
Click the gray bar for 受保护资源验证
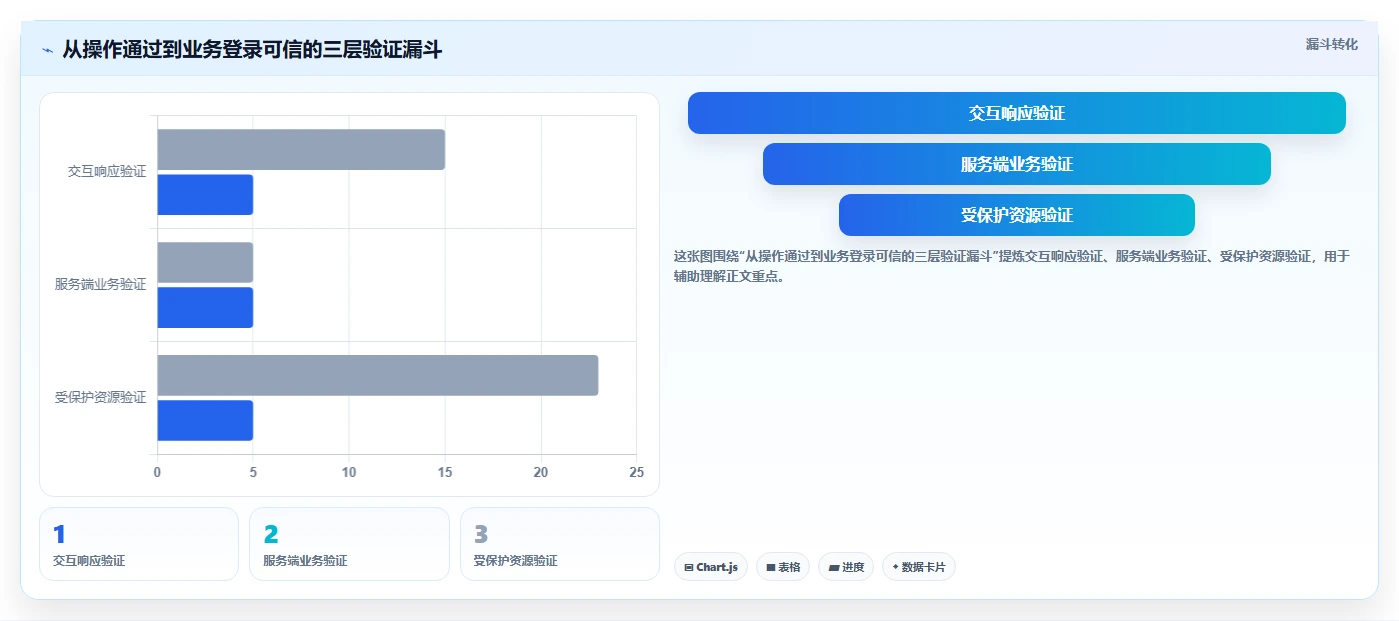click(378, 375)
